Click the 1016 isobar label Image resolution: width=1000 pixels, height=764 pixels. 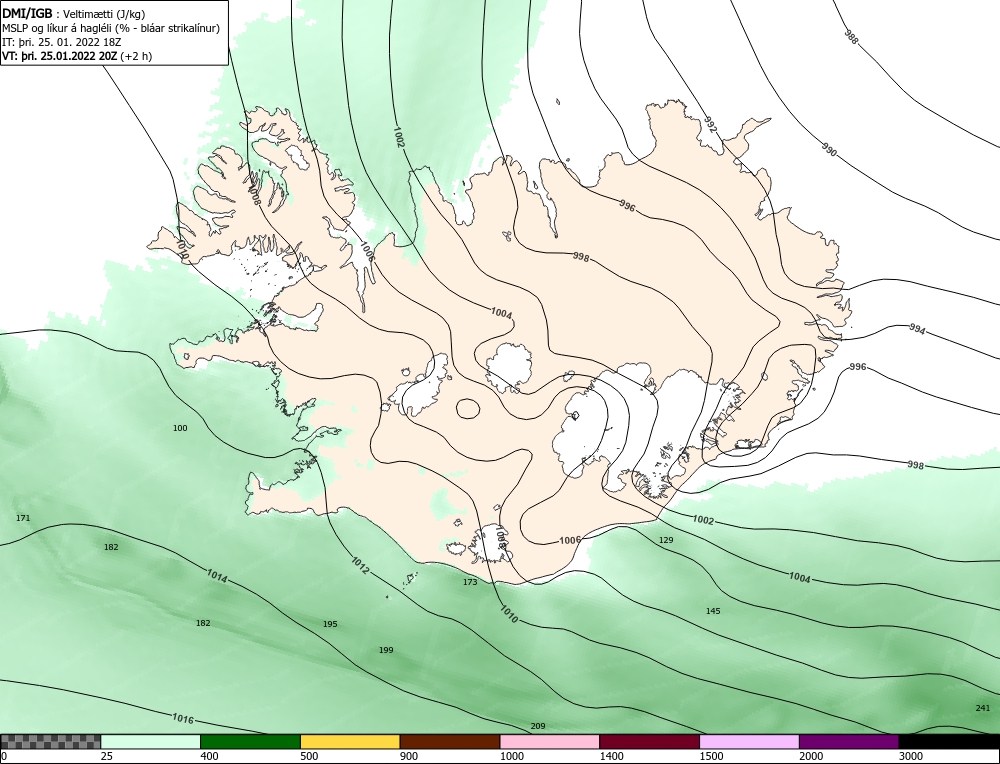coord(182,719)
